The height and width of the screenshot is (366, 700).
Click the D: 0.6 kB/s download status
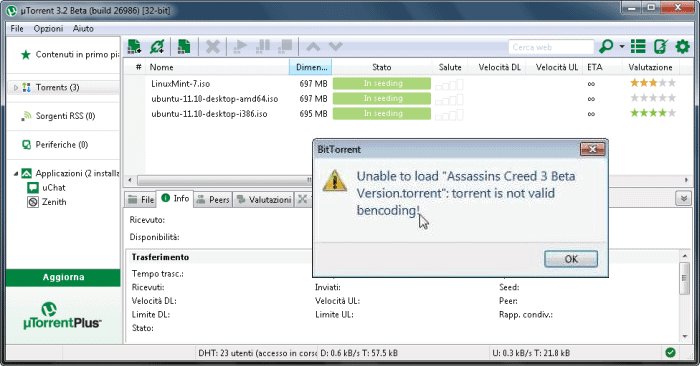[359, 353]
